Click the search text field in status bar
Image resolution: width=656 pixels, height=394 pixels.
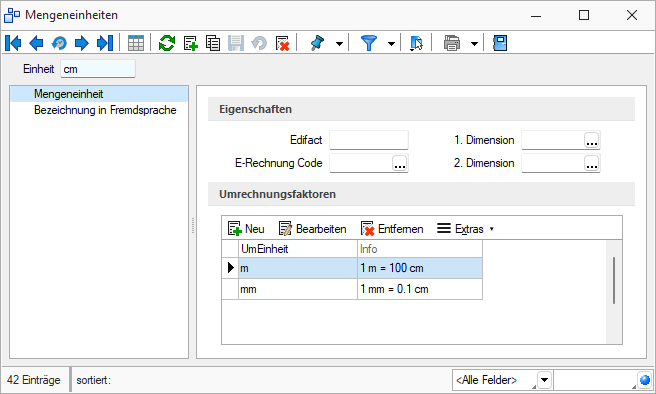pyautogui.click(x=595, y=380)
